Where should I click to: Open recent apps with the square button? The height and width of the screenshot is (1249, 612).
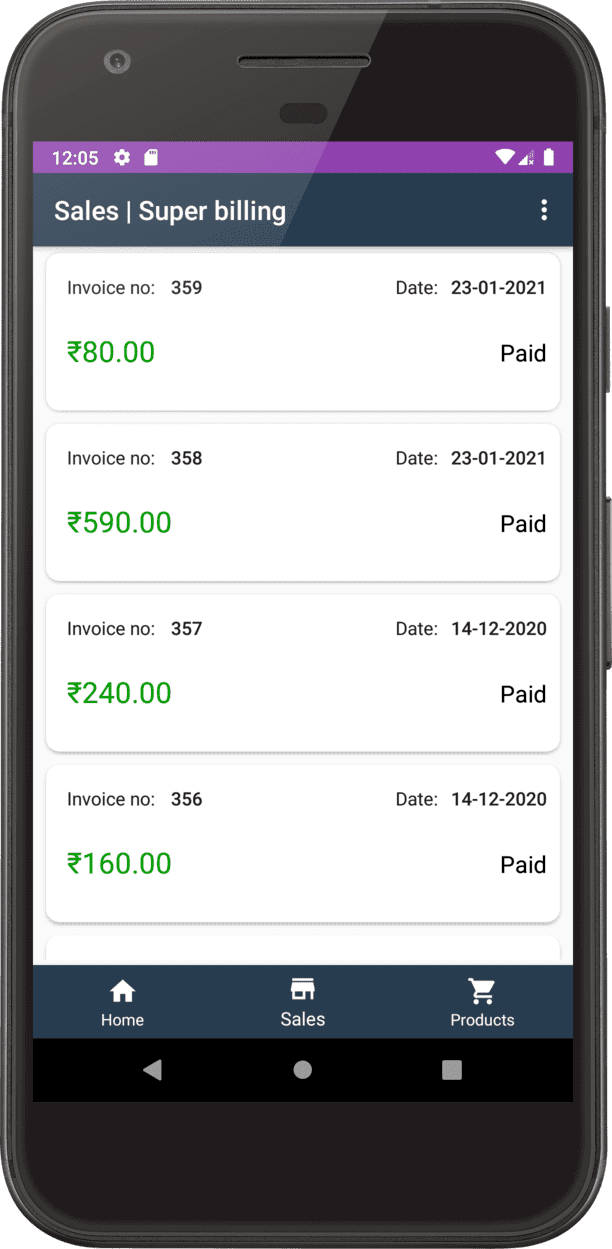(x=451, y=1070)
